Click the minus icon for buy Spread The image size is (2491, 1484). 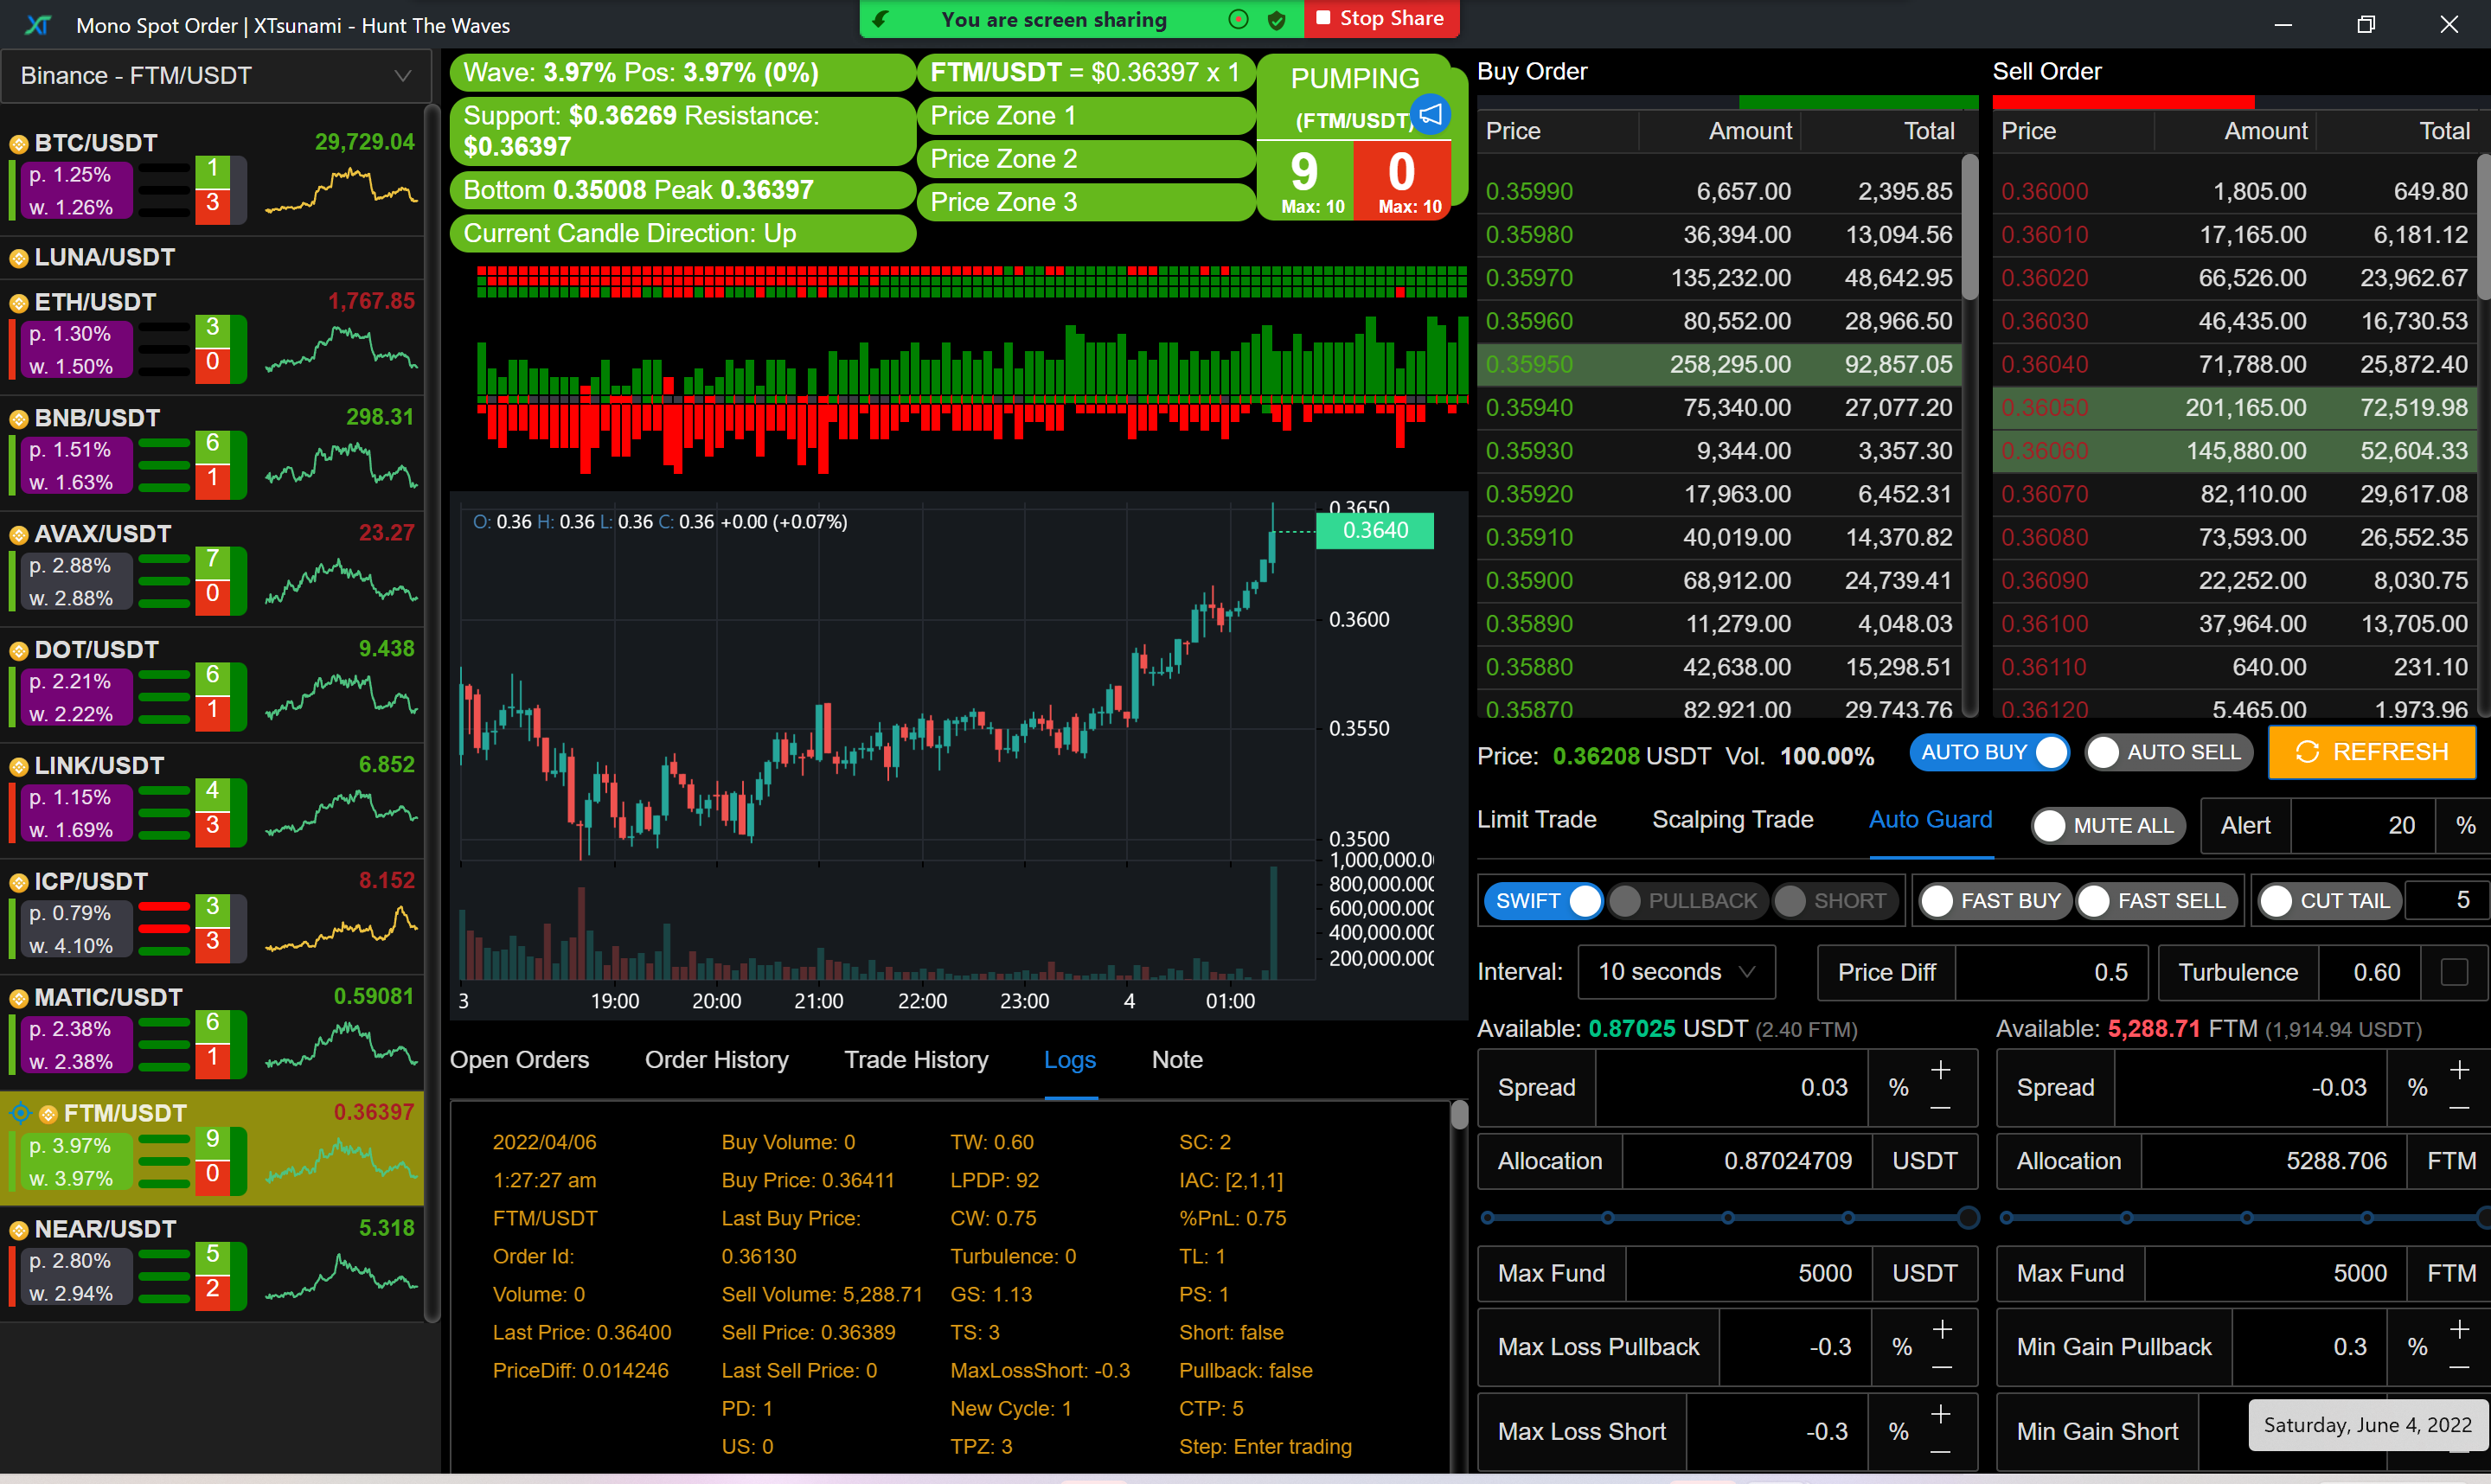pyautogui.click(x=1941, y=1108)
